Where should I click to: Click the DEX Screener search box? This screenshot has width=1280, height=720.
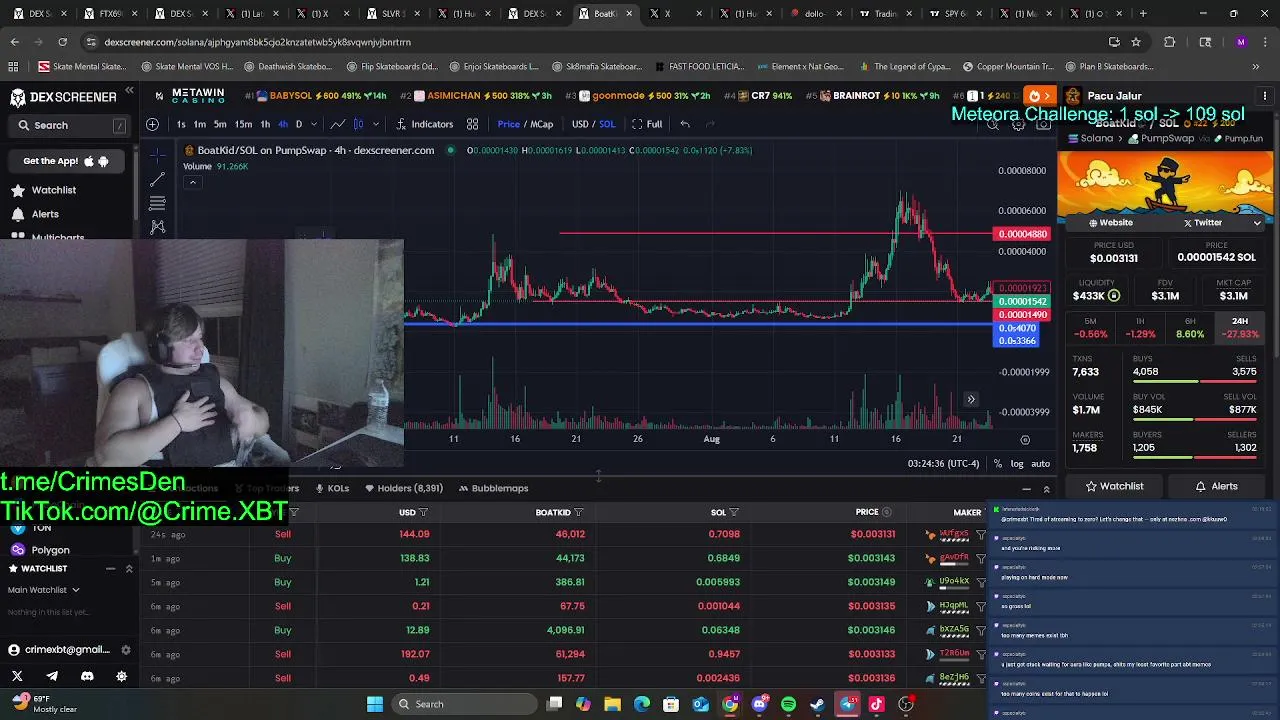point(70,126)
